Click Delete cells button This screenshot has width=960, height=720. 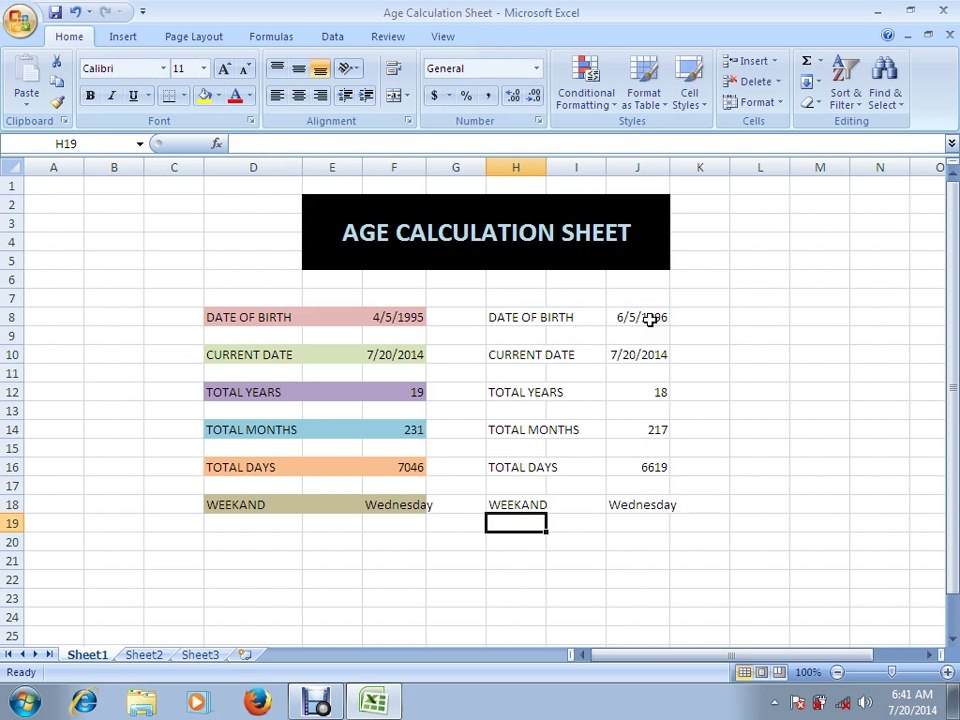click(752, 81)
